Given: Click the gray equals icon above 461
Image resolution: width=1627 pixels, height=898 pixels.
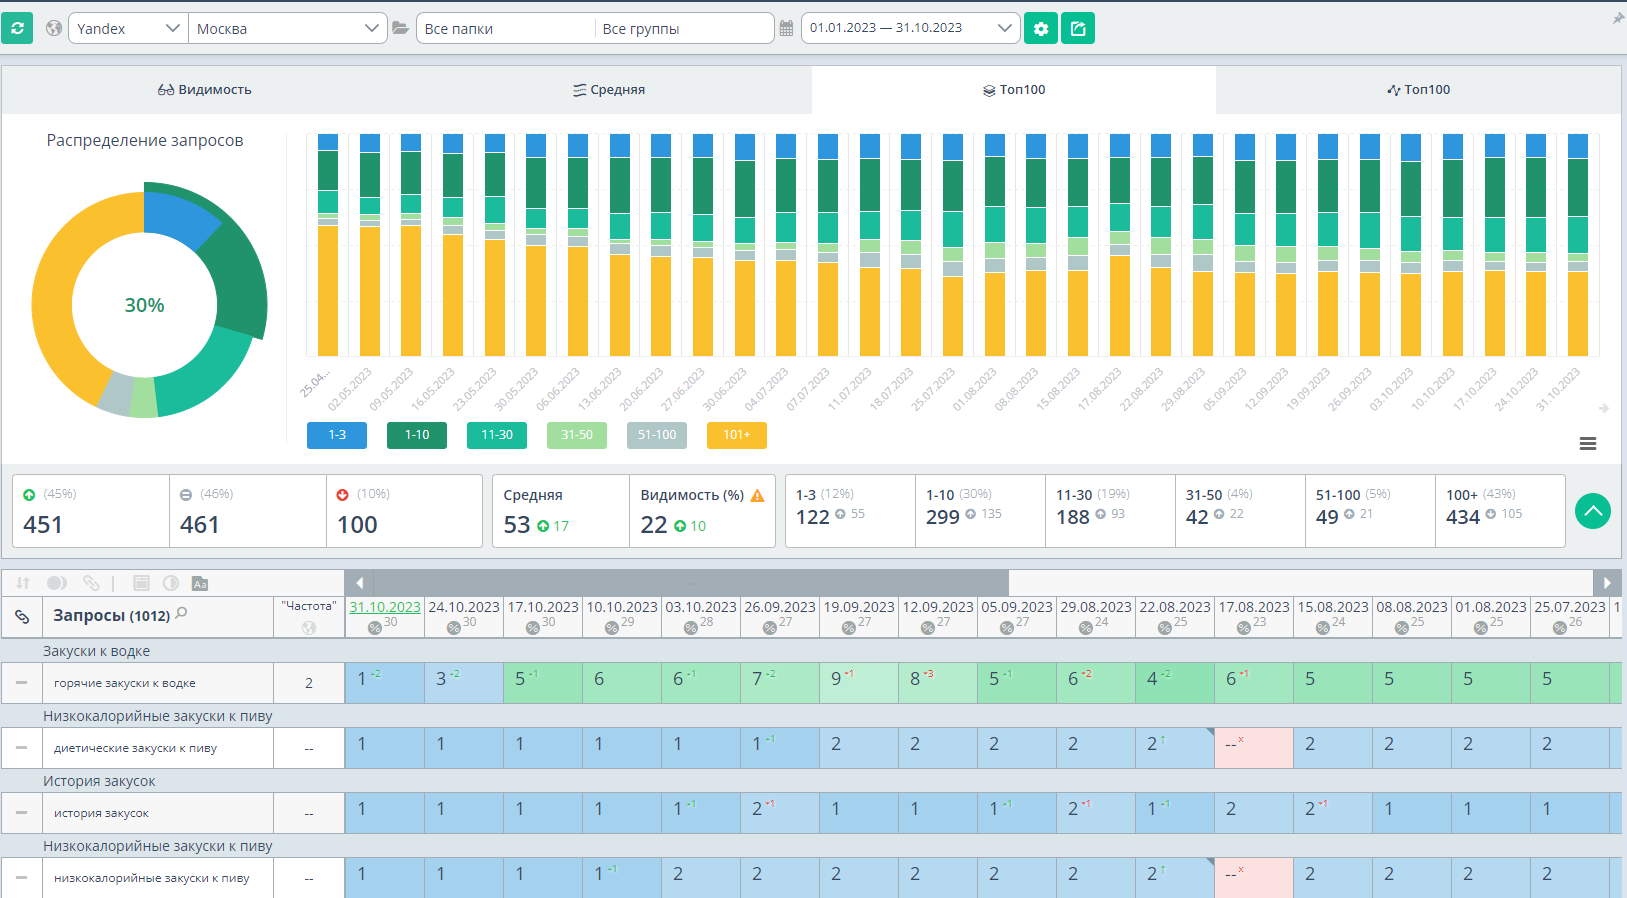Looking at the screenshot, I should [x=186, y=495].
